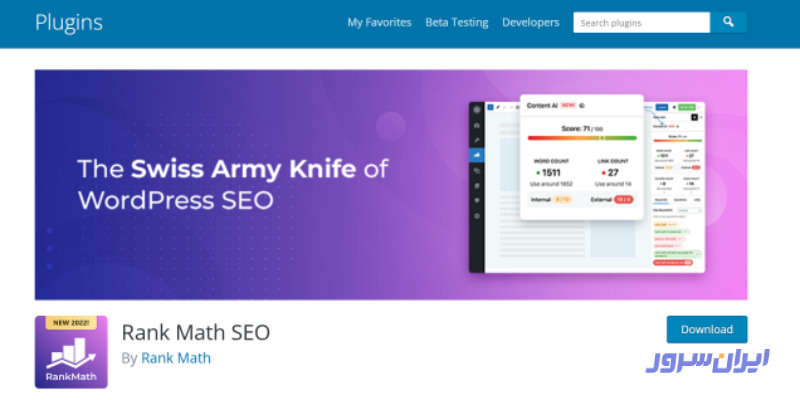Focus the Search plugins field
Image resolution: width=800 pixels, height=400 pixels.
pyautogui.click(x=641, y=22)
